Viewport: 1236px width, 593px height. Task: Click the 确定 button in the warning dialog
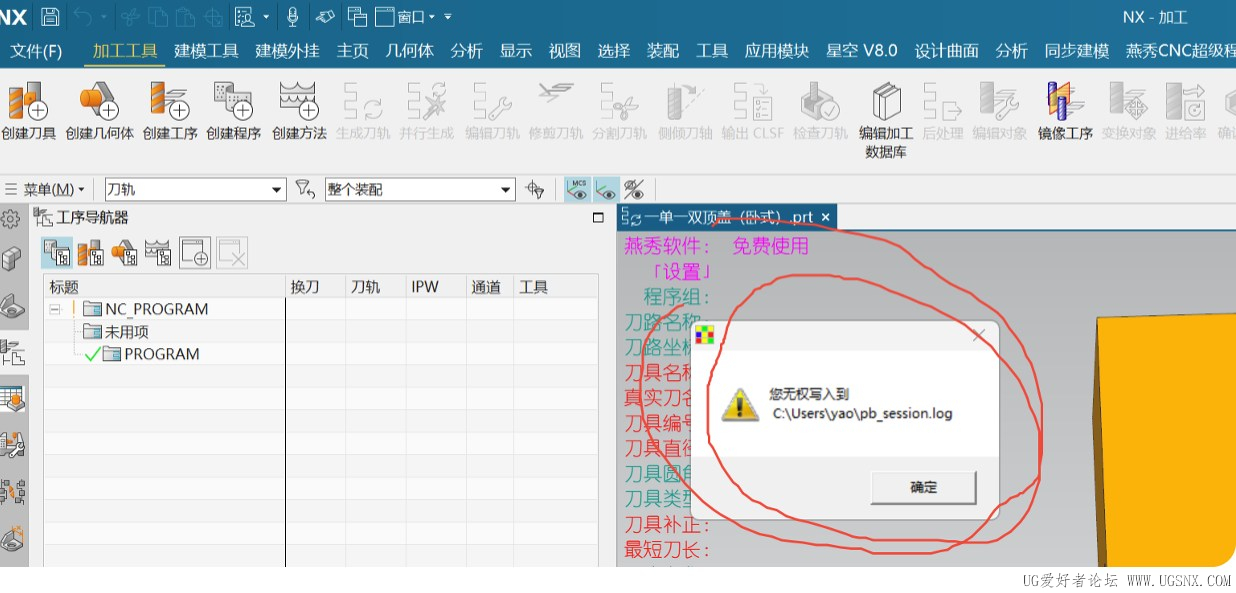point(923,487)
